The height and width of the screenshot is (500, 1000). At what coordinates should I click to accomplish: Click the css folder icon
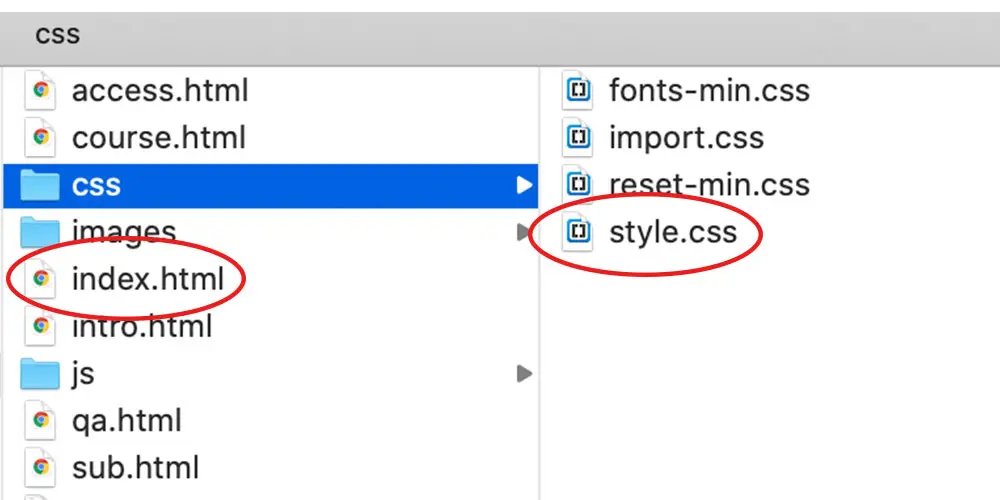[40, 185]
